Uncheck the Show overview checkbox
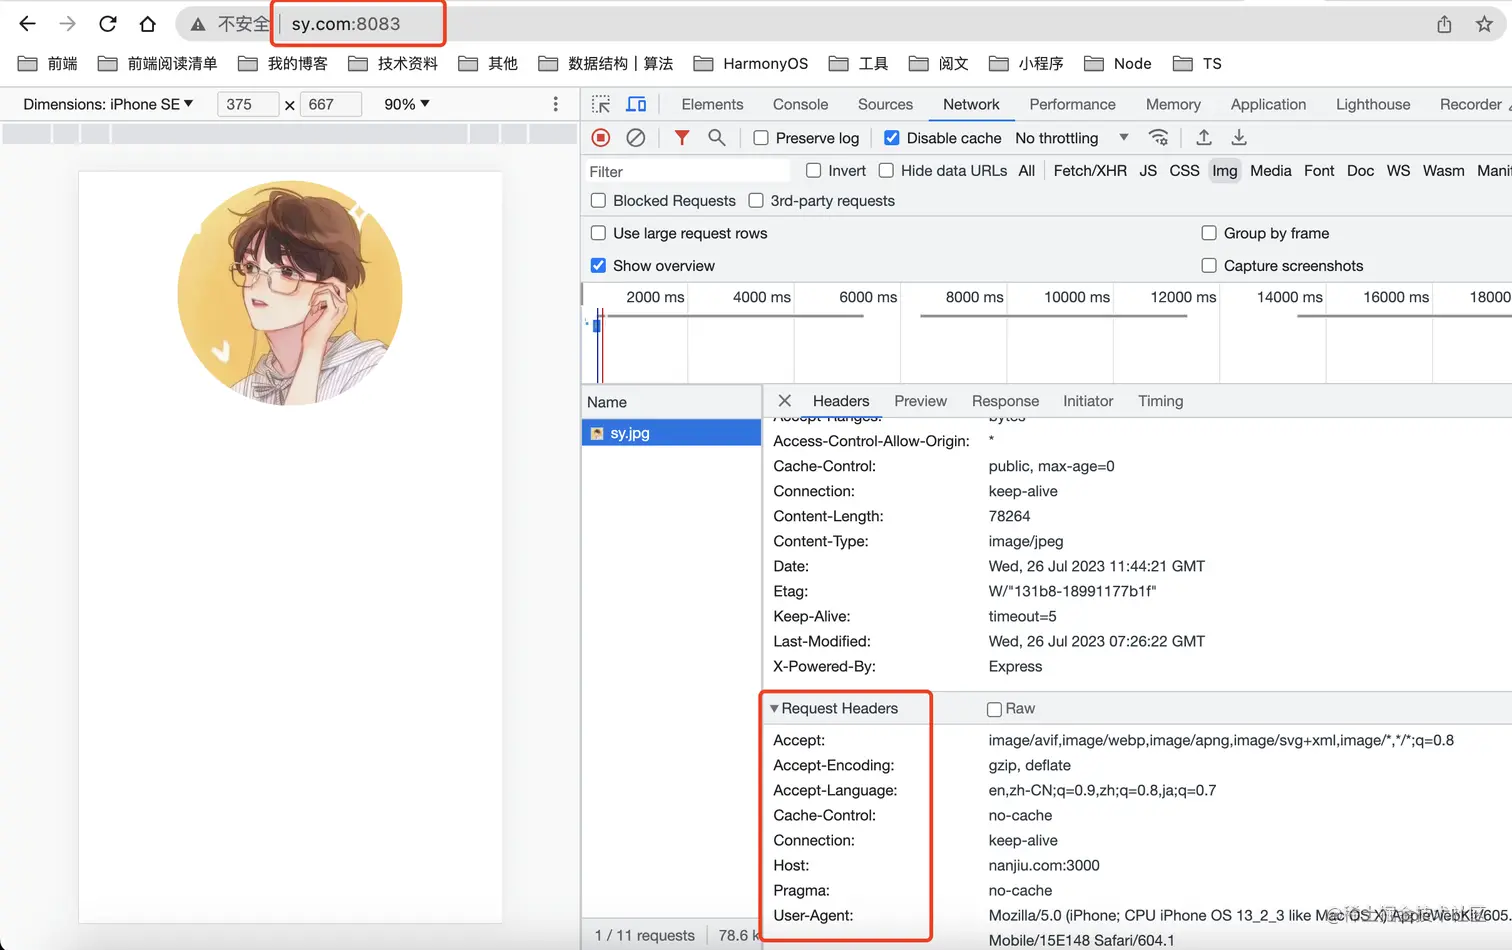 (598, 266)
